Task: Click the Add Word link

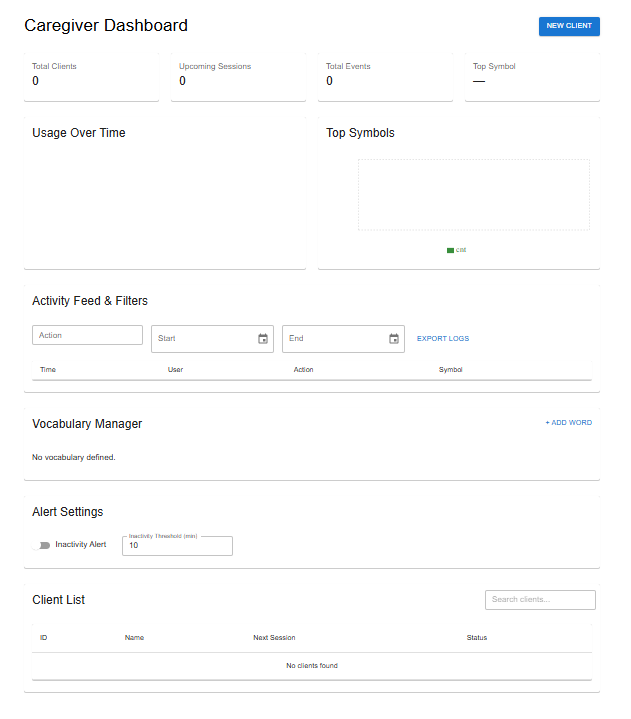Action: click(x=568, y=423)
